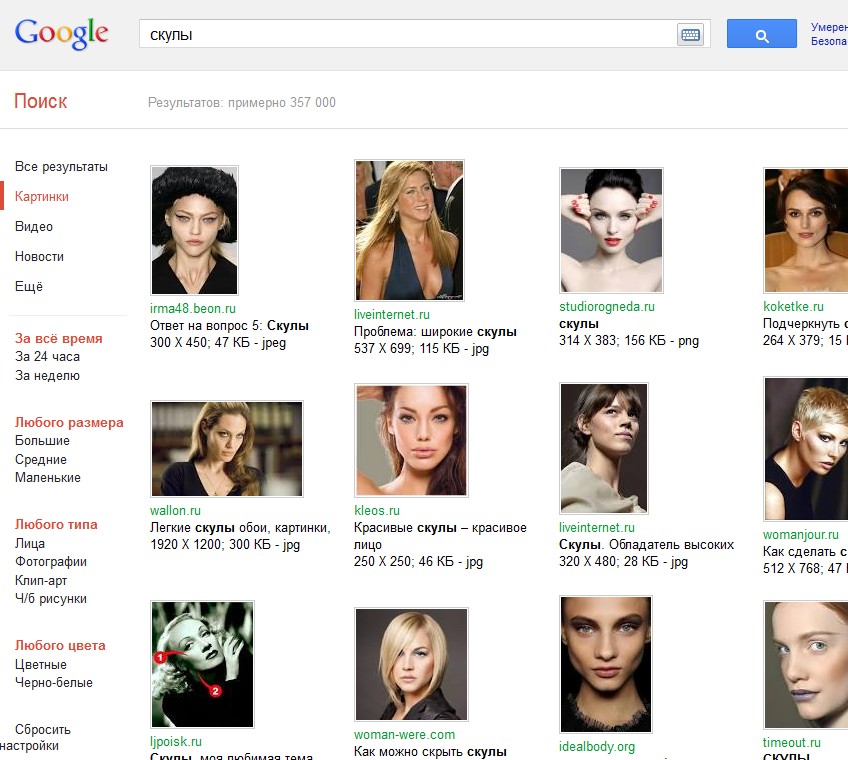Open woman-were.com image thumbnail
The height and width of the screenshot is (760, 848).
[411, 664]
